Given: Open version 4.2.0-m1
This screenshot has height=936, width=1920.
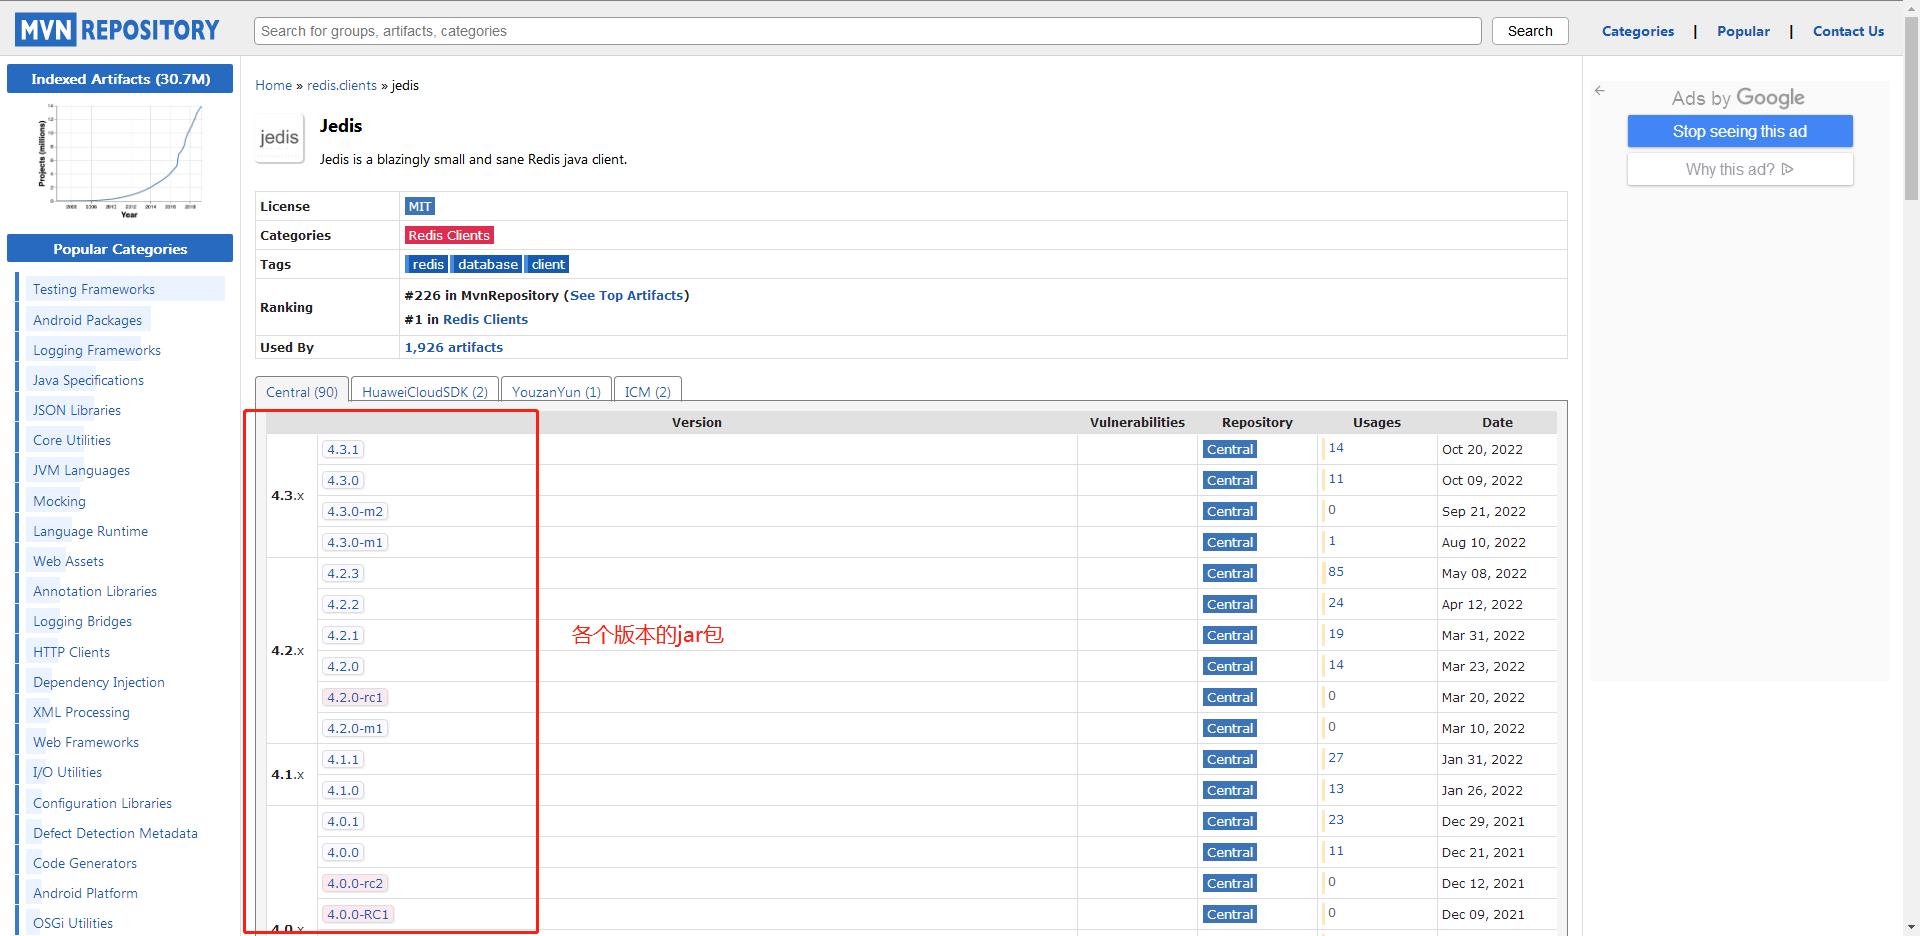Looking at the screenshot, I should coord(355,728).
